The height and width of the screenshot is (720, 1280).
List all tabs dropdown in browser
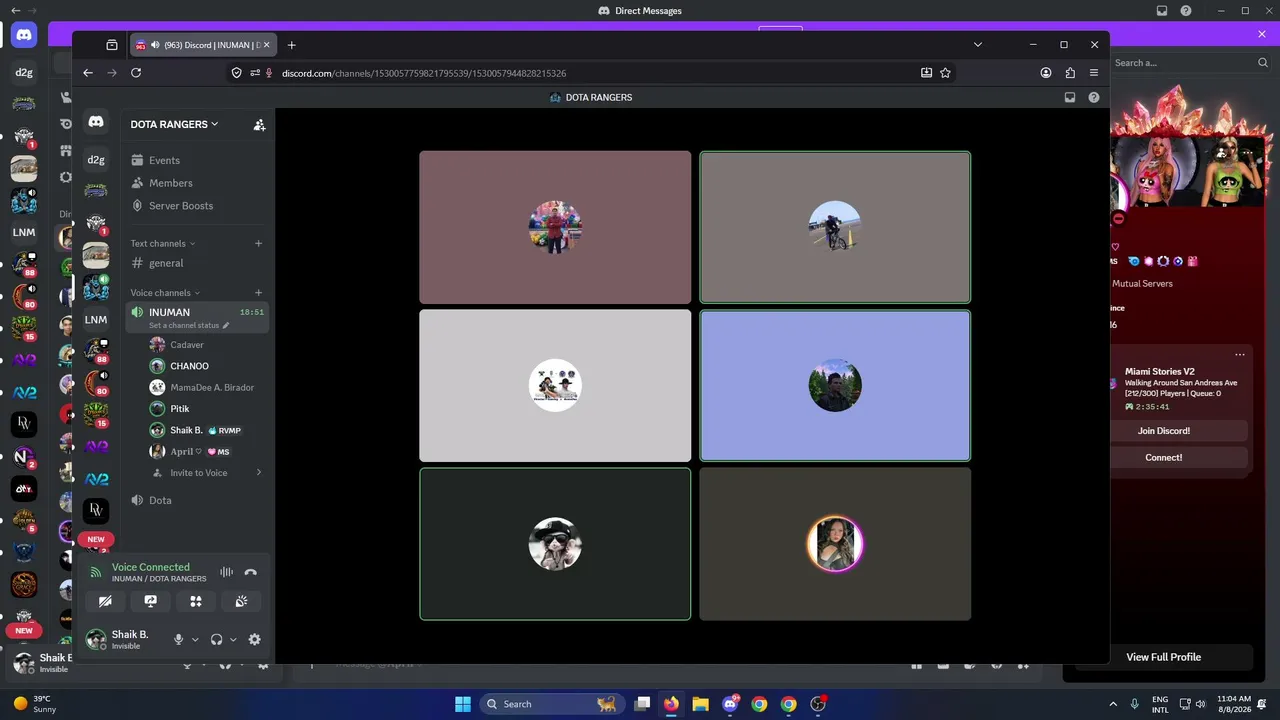coord(978,45)
